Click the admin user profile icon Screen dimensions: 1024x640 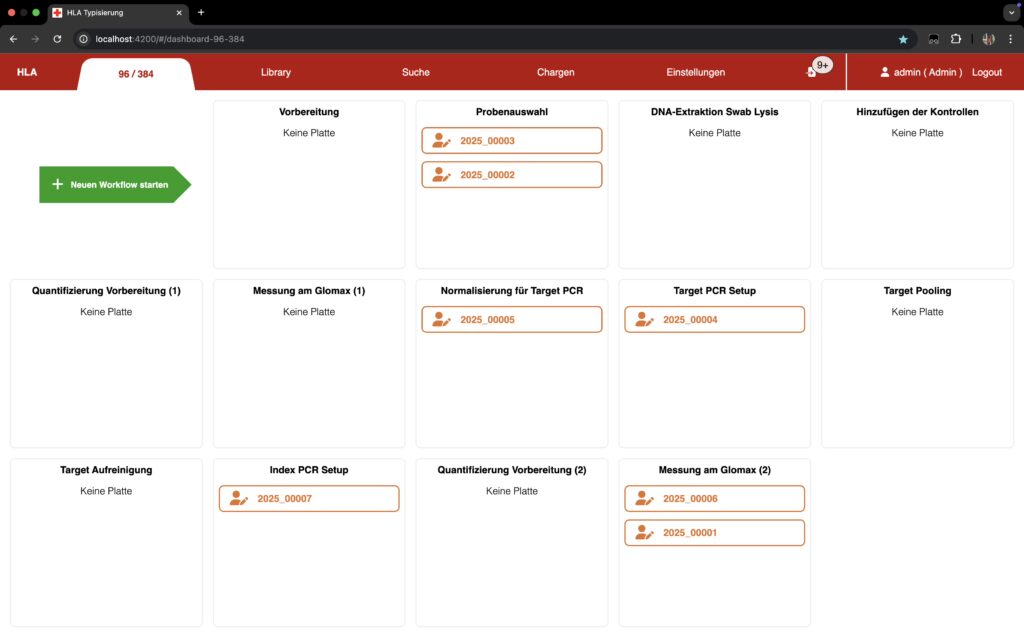point(884,72)
